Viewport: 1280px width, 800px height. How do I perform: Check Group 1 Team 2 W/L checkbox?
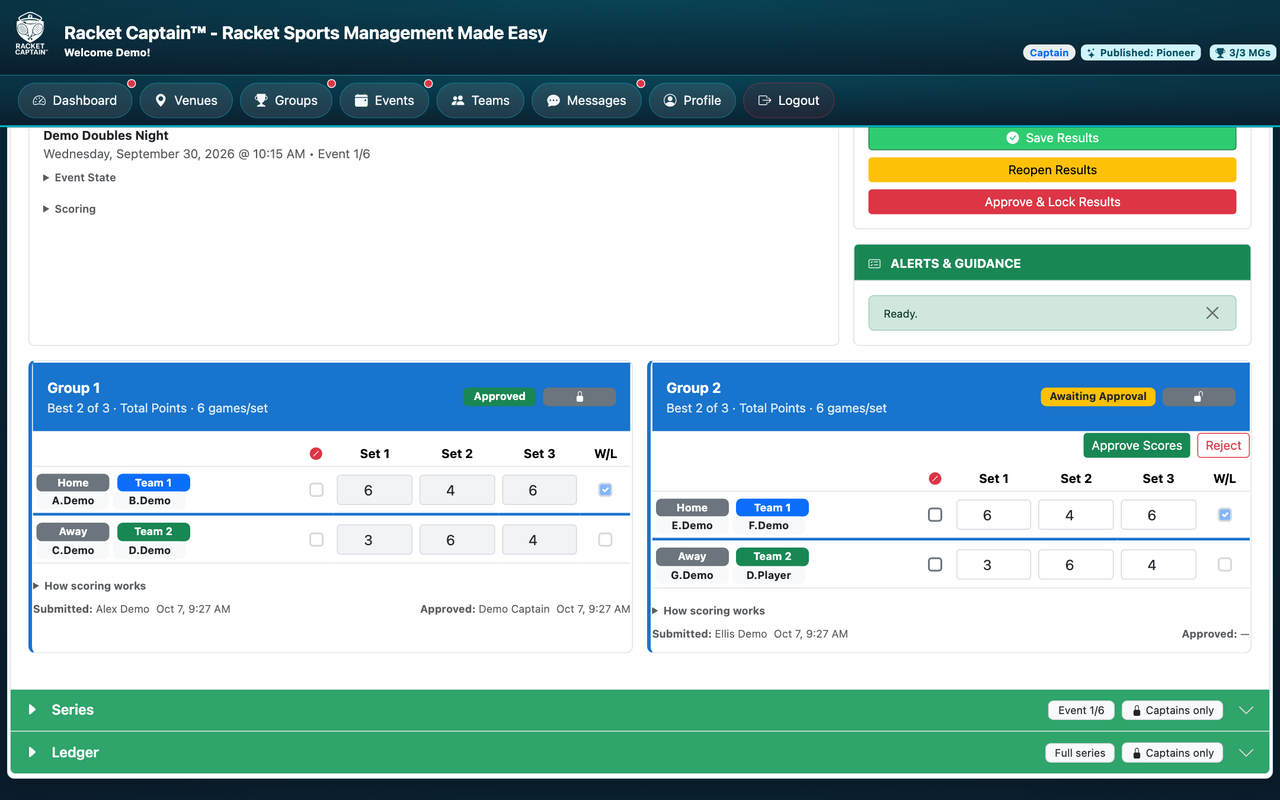click(x=605, y=540)
